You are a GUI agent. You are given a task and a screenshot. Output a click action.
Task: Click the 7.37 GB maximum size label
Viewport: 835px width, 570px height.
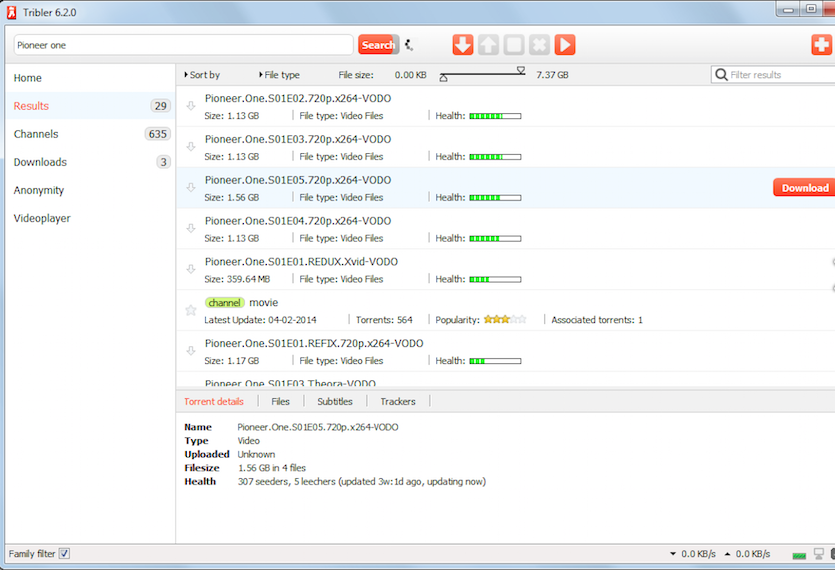point(552,75)
